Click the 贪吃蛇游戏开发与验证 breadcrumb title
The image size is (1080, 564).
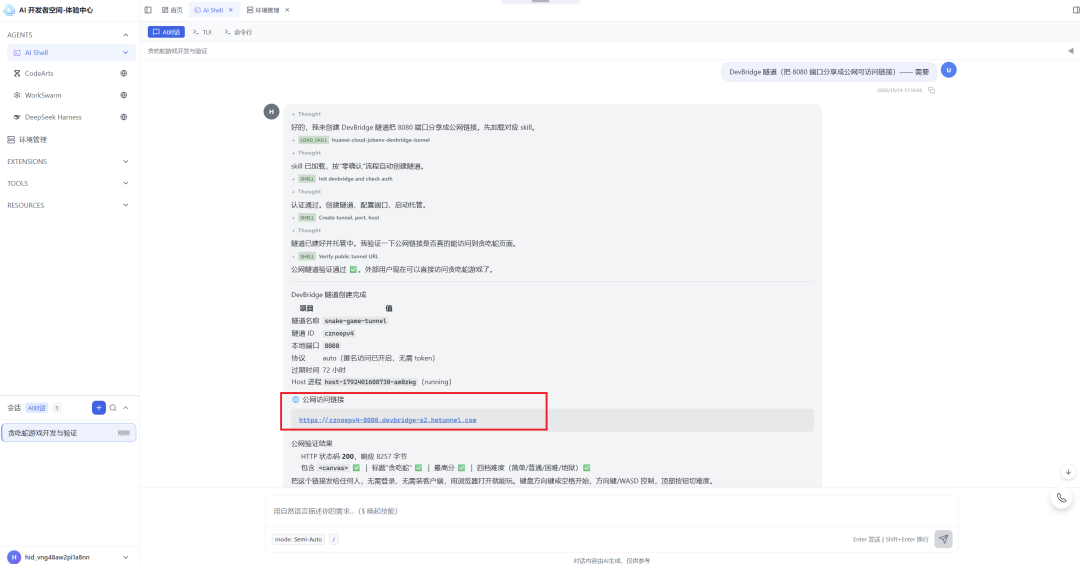click(177, 51)
